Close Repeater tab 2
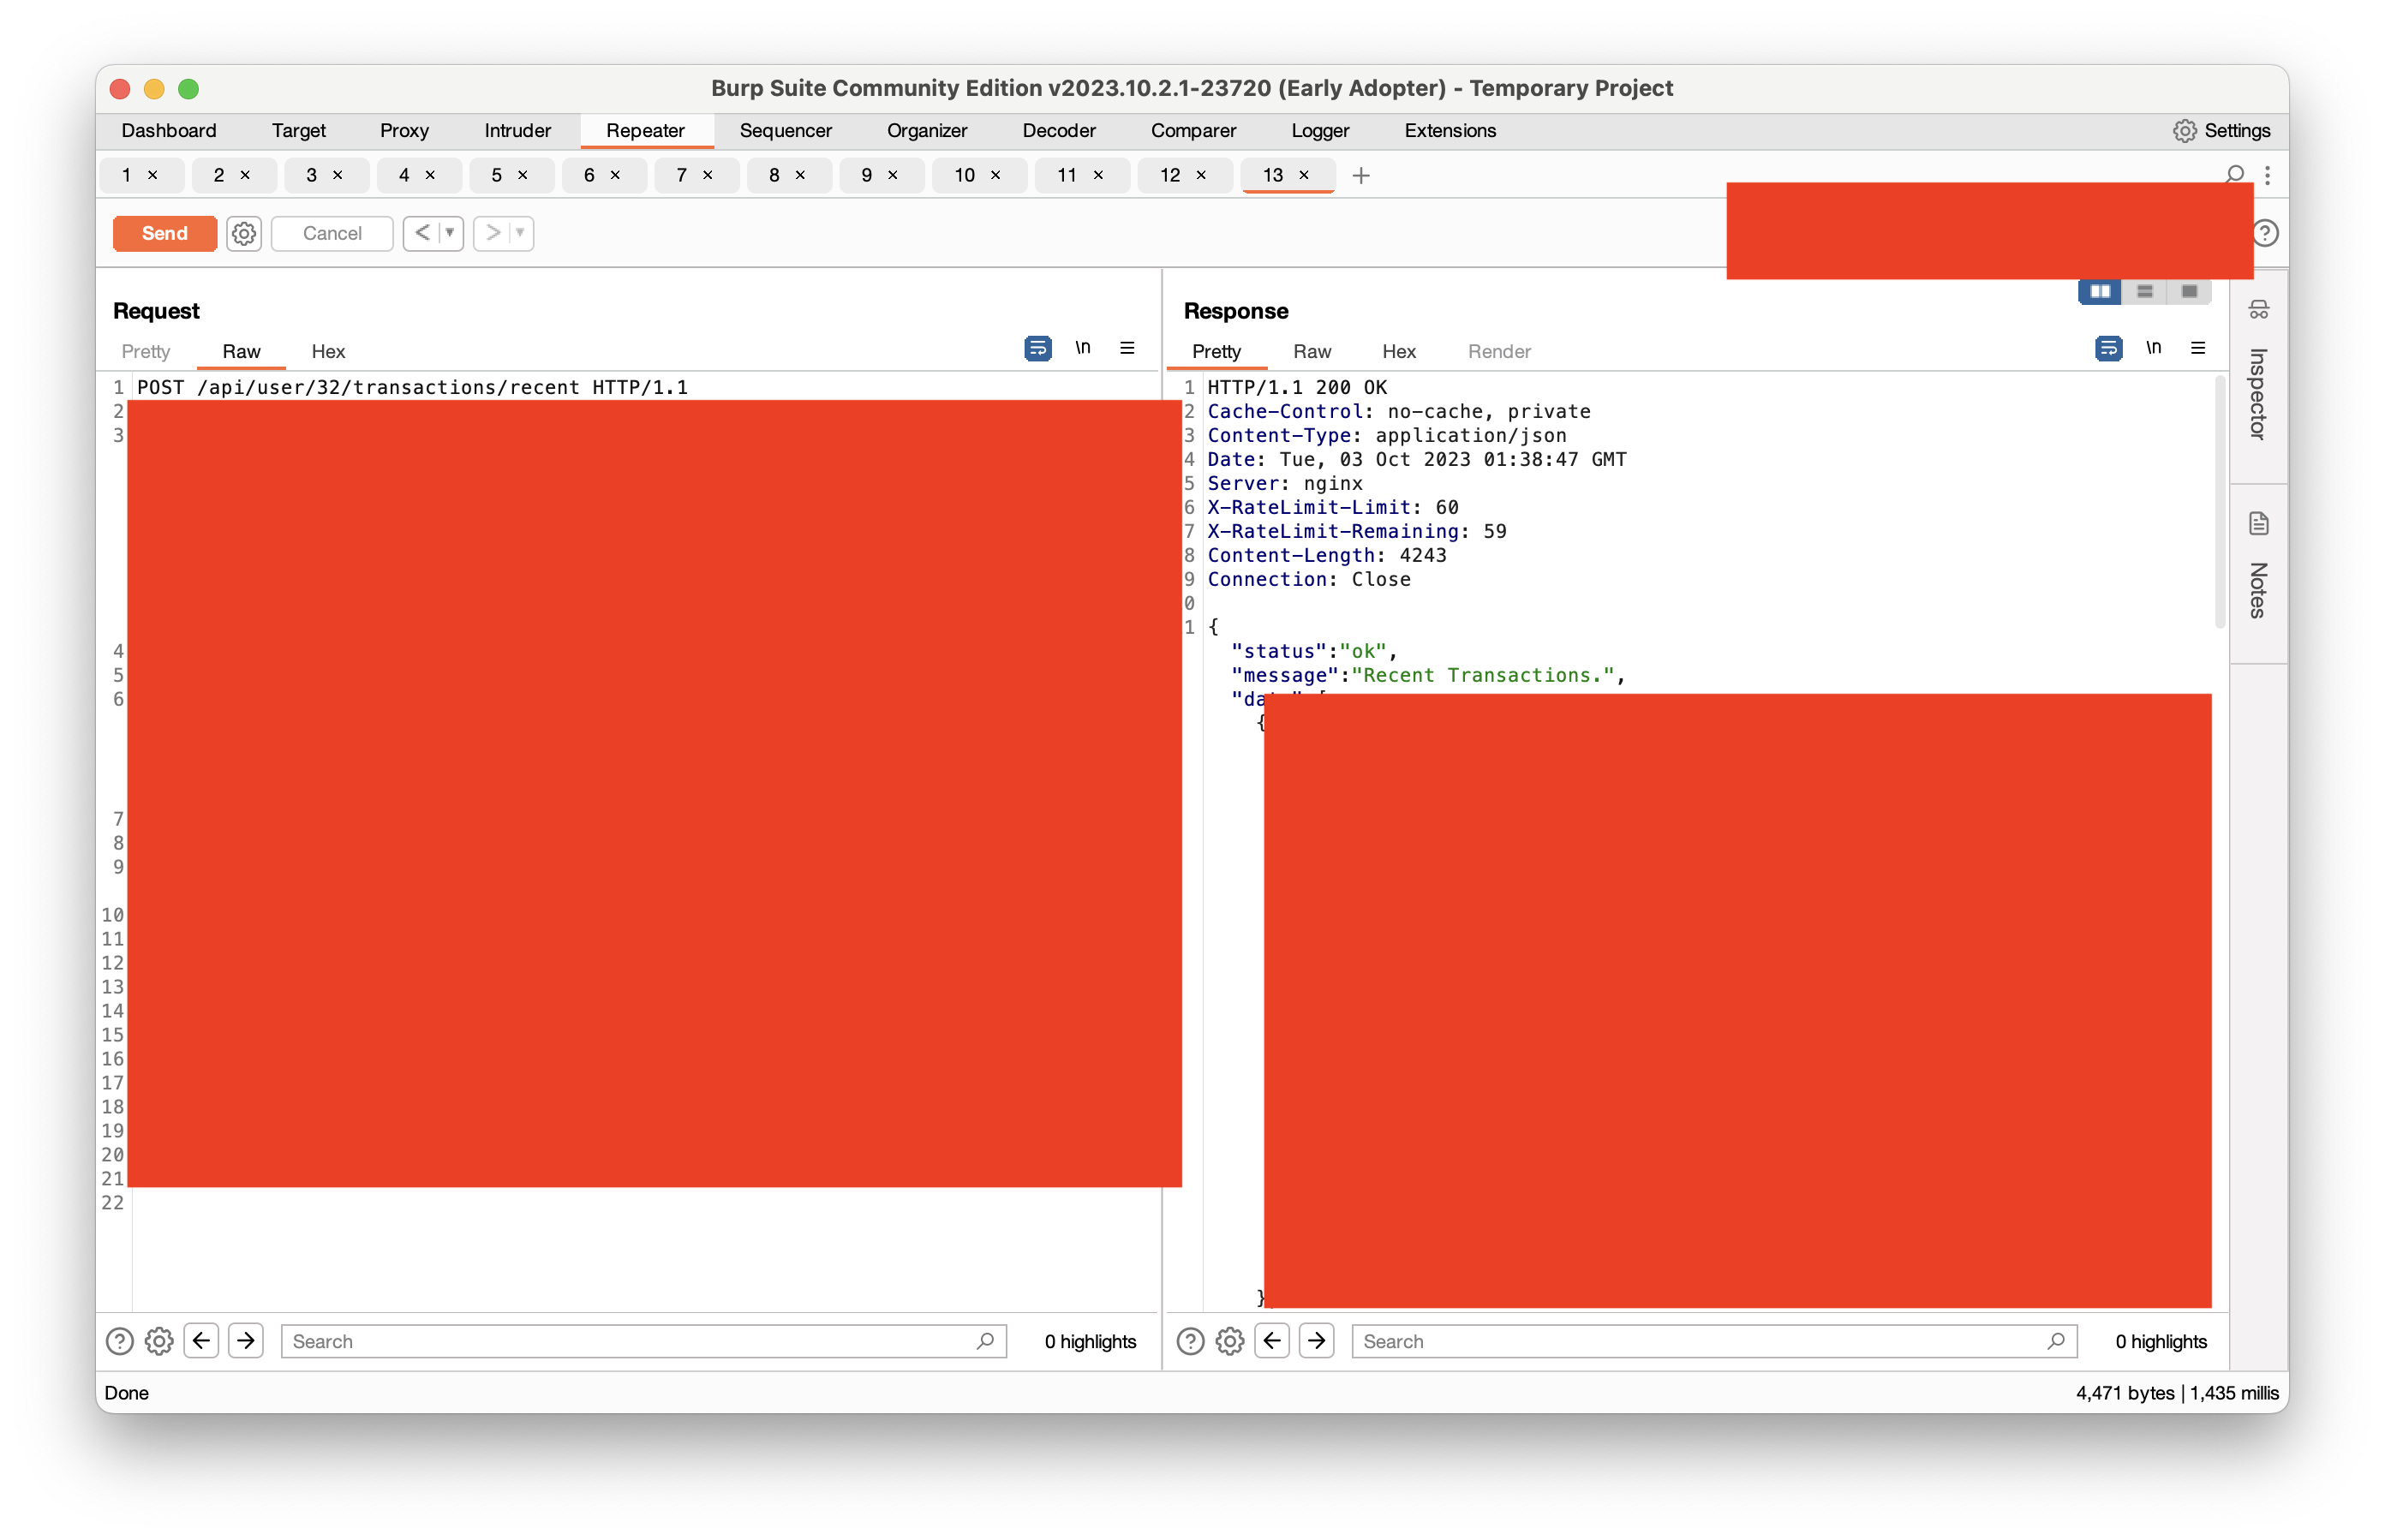Screen dimensions: 2385x1540 pos(245,175)
